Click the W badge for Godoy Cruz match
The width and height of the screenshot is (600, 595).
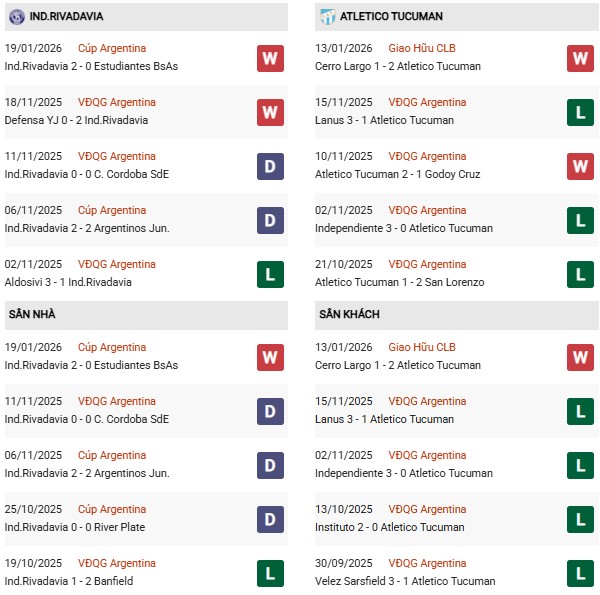coord(581,166)
